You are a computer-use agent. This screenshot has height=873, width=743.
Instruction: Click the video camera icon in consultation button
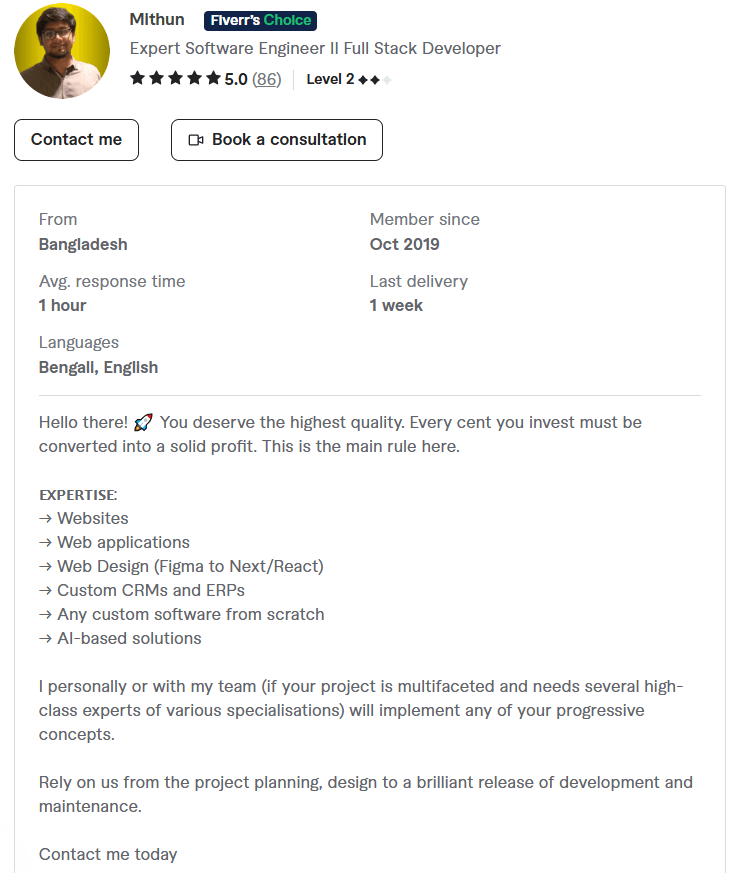click(x=195, y=140)
